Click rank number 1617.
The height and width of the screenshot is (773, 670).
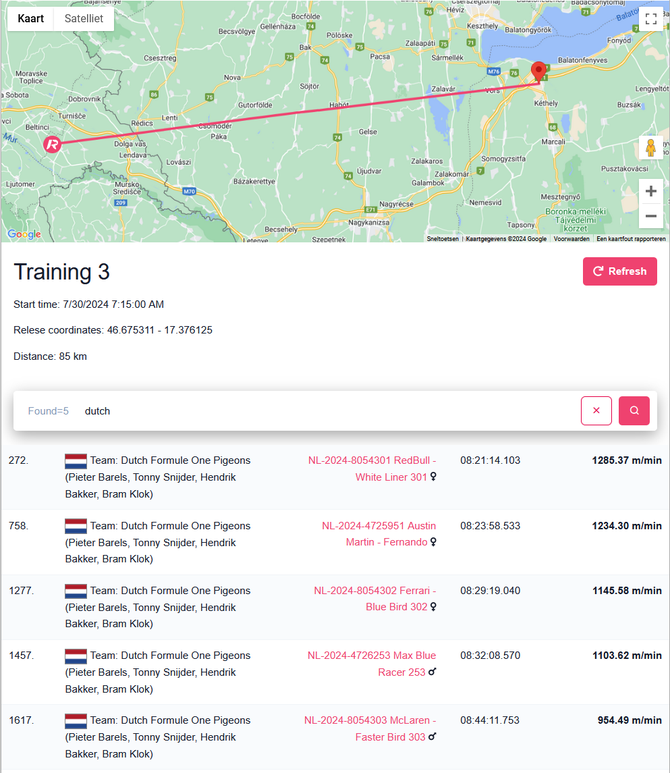21,720
